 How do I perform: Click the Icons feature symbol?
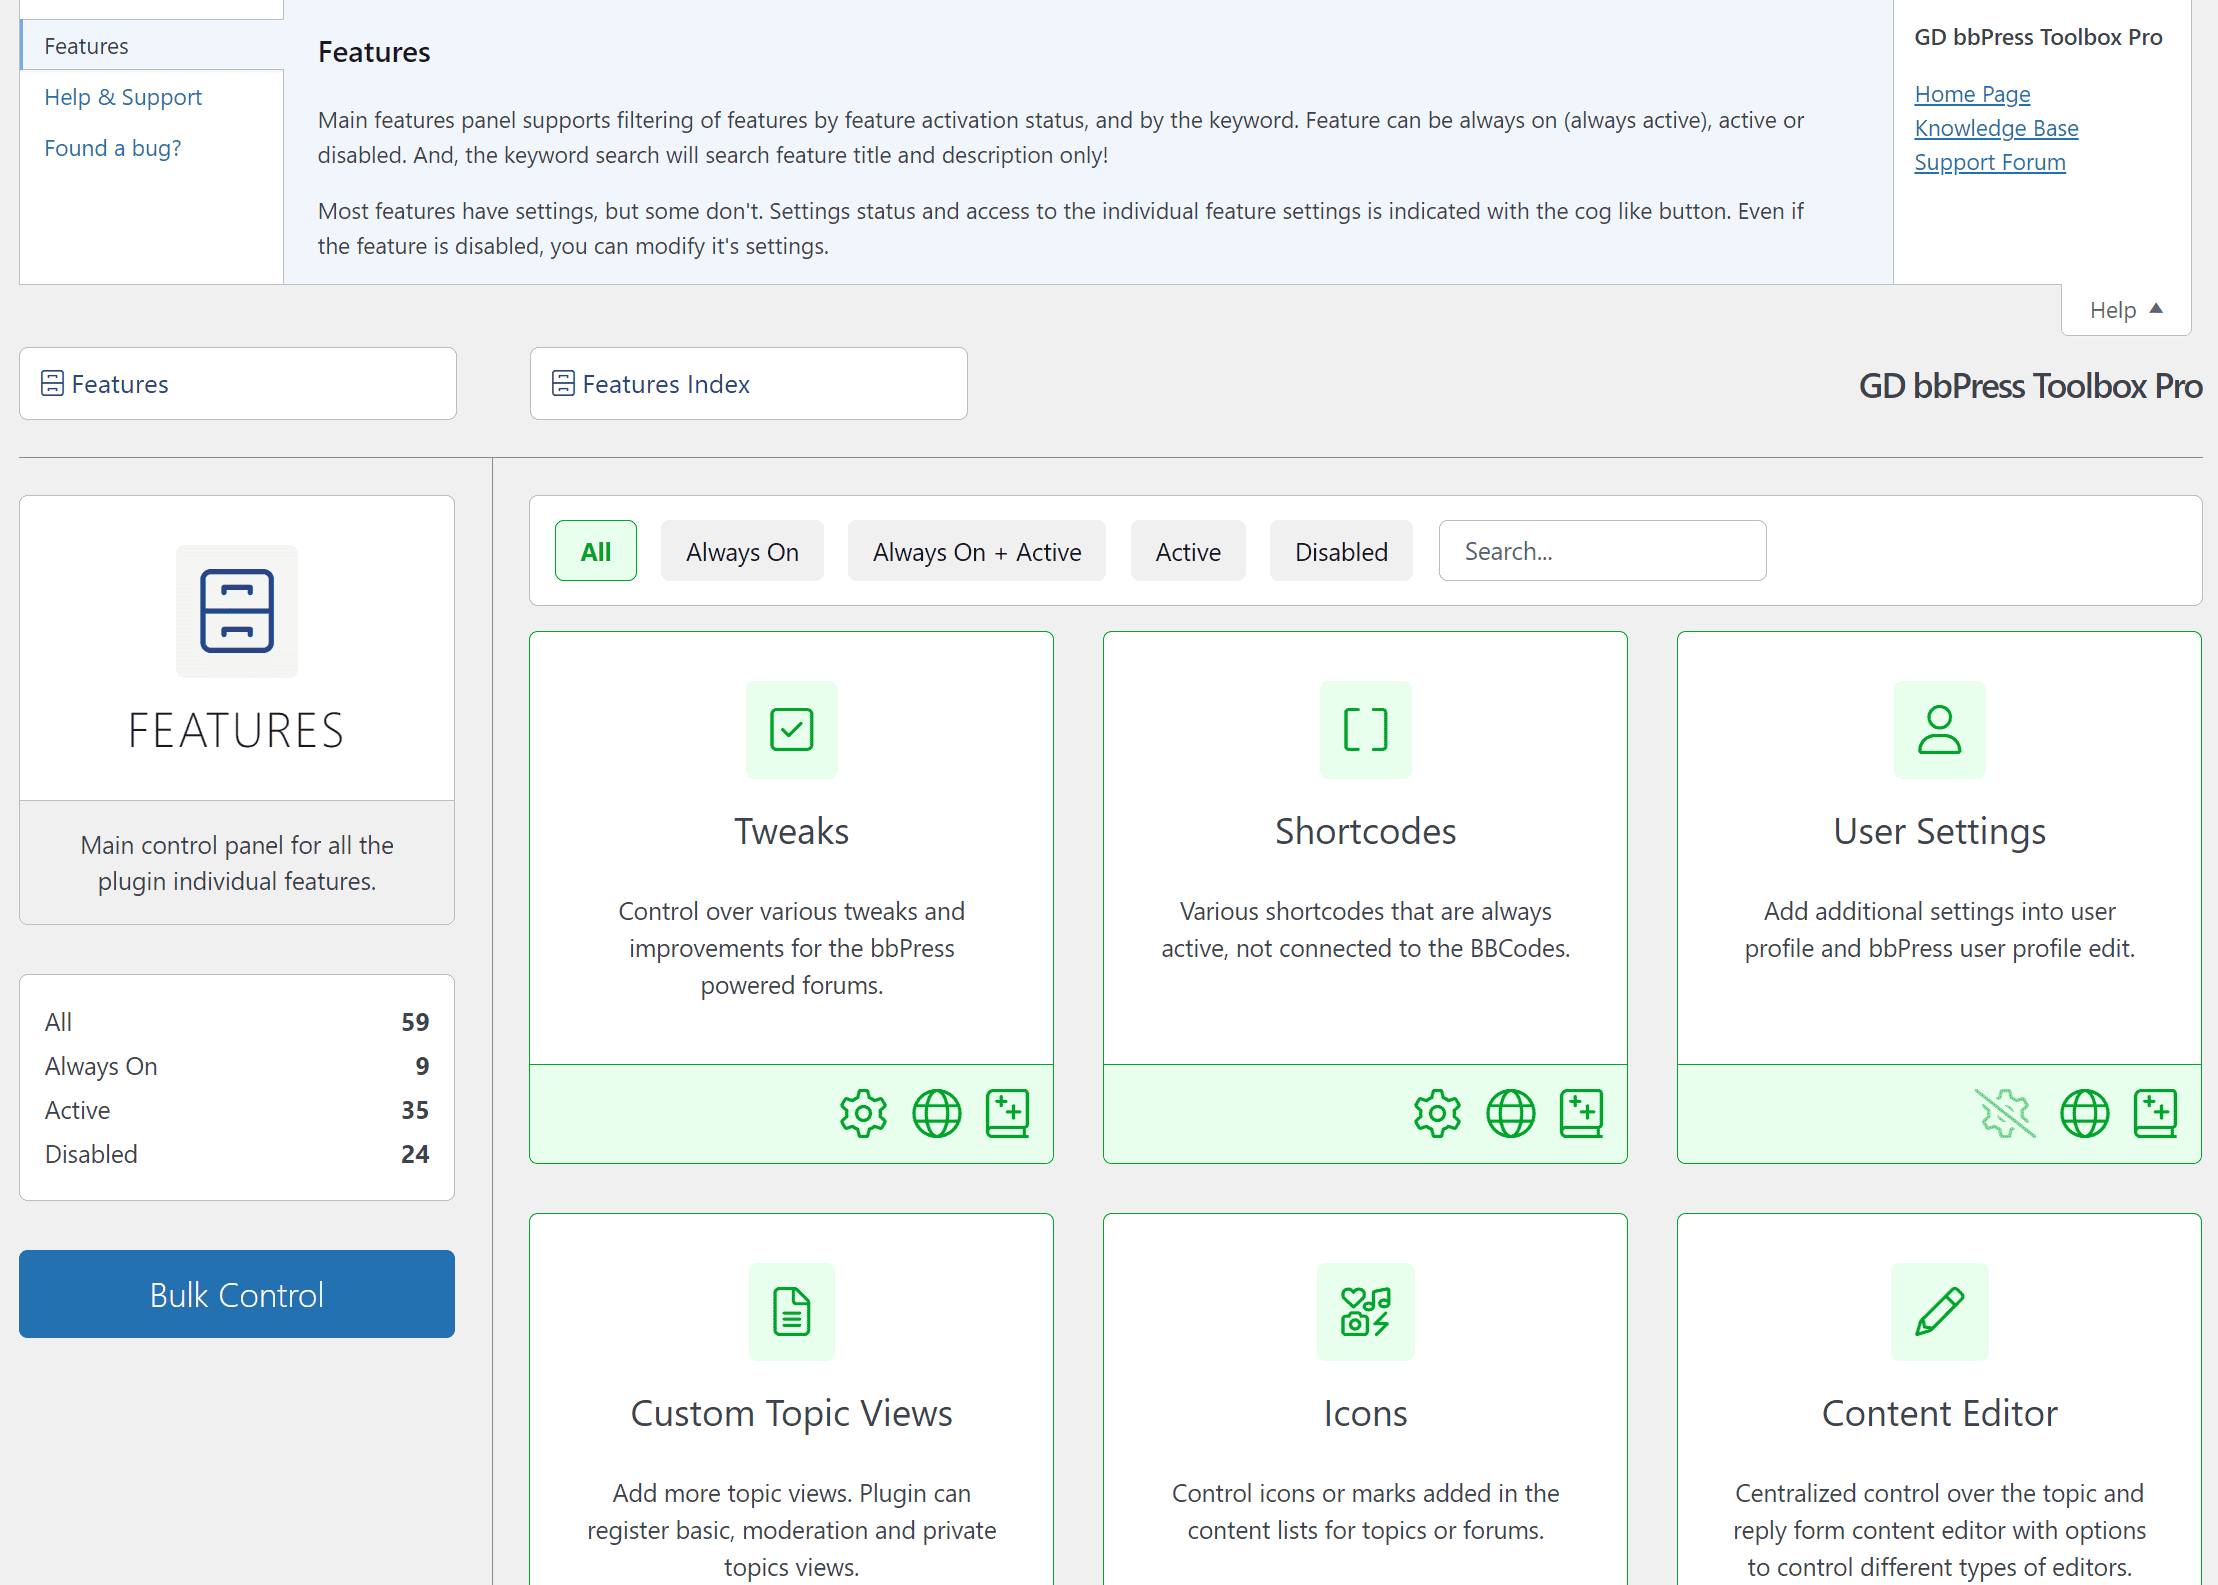coord(1366,1312)
